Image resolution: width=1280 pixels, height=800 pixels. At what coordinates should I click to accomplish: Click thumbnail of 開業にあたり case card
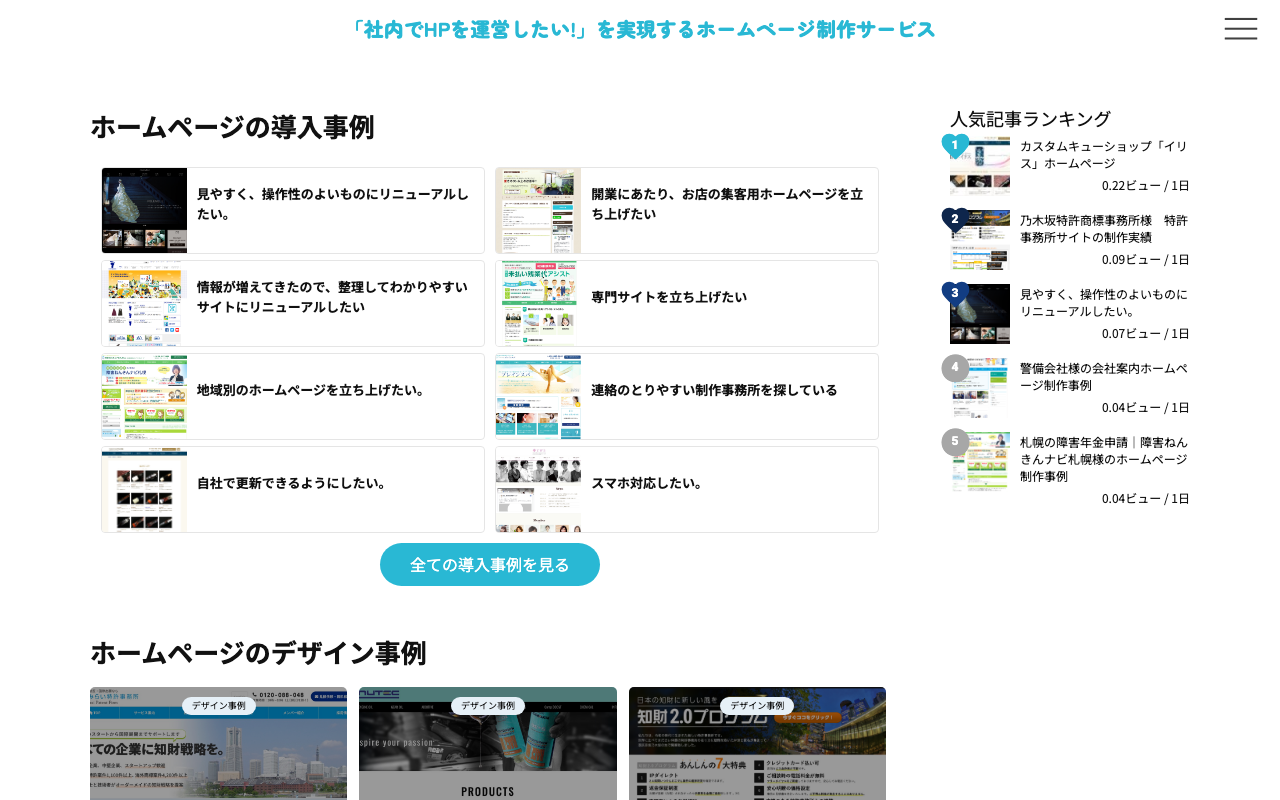[538, 210]
